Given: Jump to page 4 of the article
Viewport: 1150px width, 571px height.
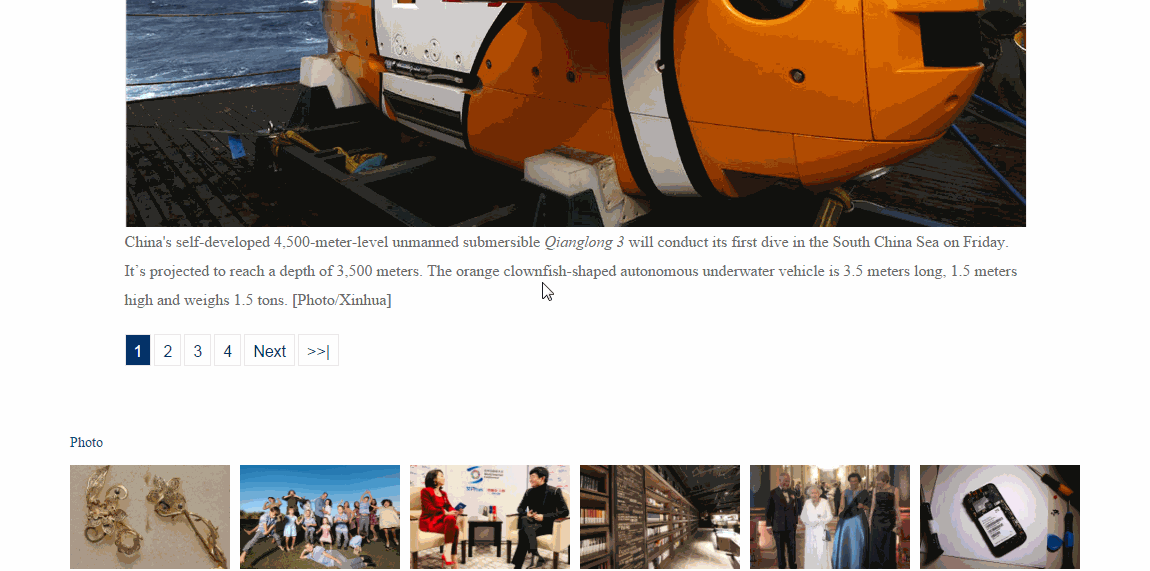Looking at the screenshot, I should (x=227, y=351).
